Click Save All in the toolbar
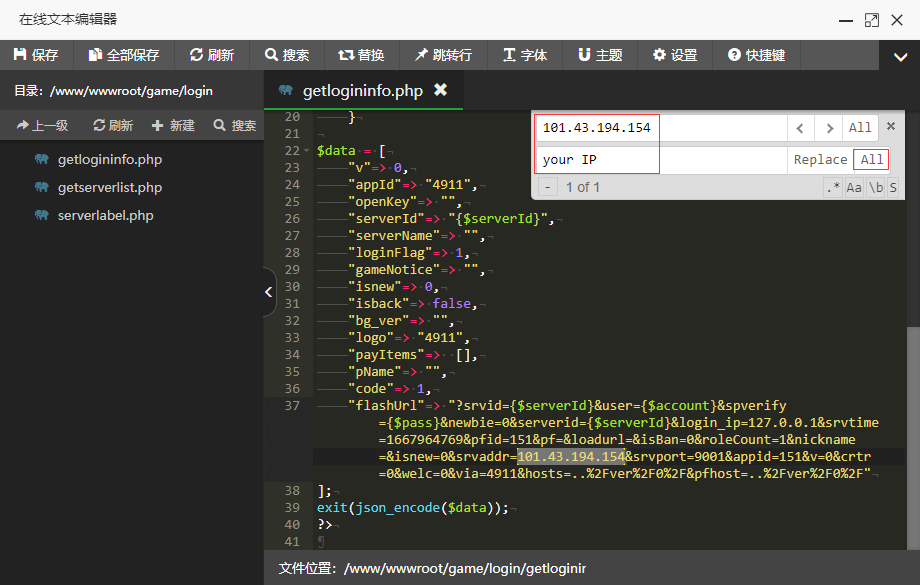The height and width of the screenshot is (585, 920). tap(123, 55)
